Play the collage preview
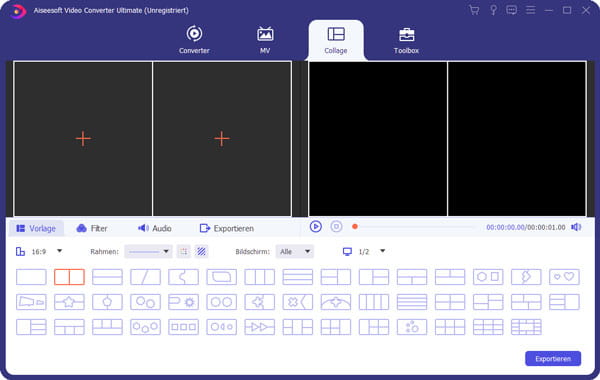This screenshot has width=600, height=380. pos(316,227)
